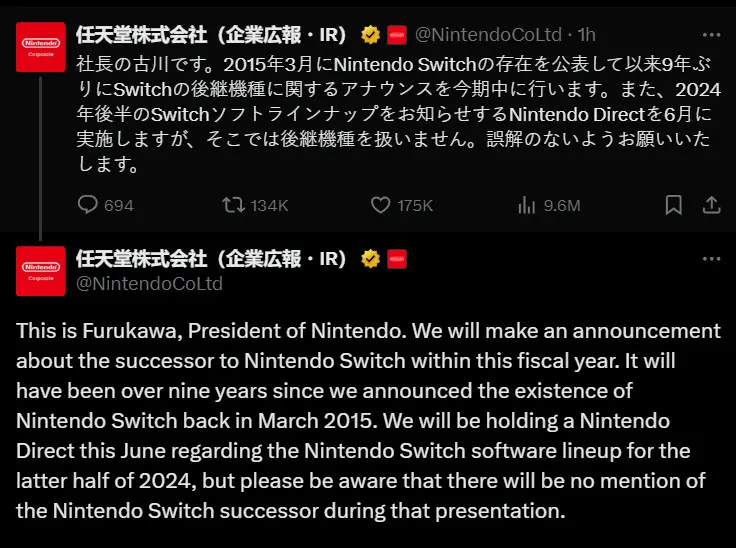The width and height of the screenshot is (736, 548).
Task: Click the display name on the English tweet
Action: 211,259
